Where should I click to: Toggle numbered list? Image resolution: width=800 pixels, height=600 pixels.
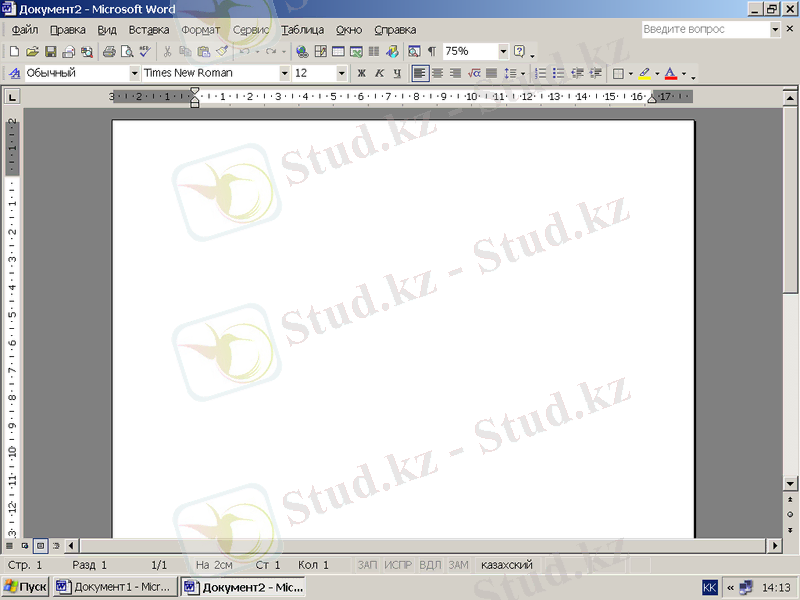(540, 73)
